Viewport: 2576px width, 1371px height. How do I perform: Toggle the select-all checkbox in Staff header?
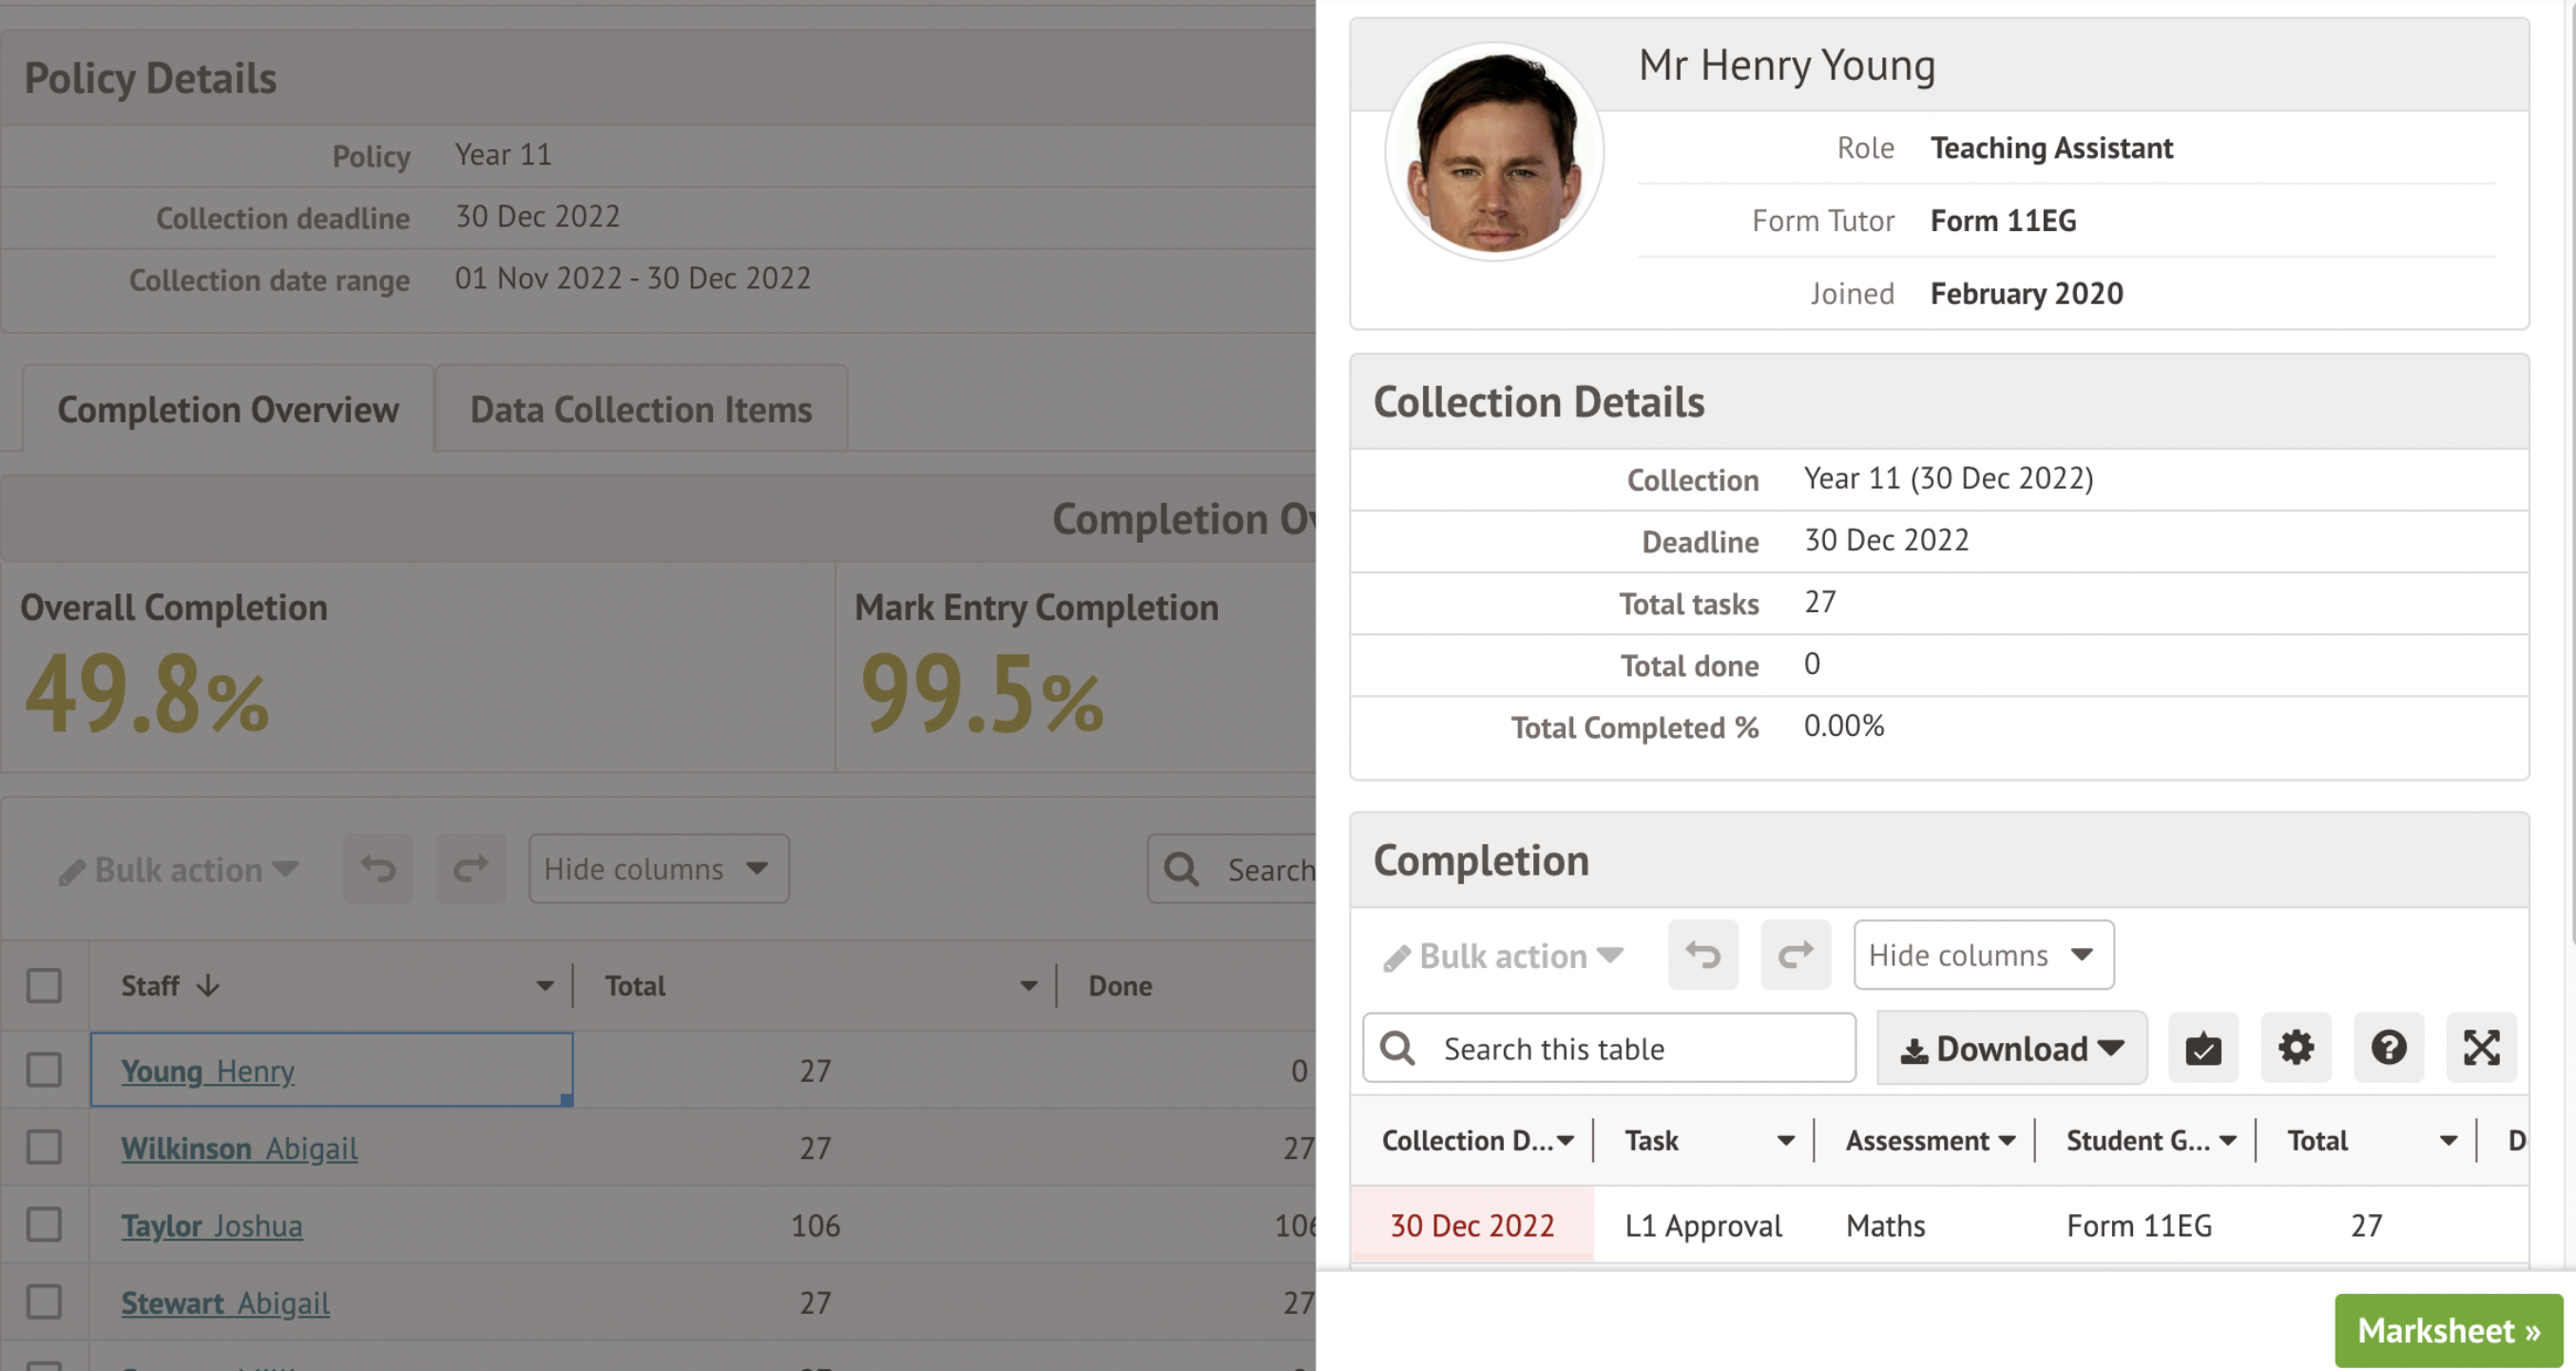pos(44,986)
